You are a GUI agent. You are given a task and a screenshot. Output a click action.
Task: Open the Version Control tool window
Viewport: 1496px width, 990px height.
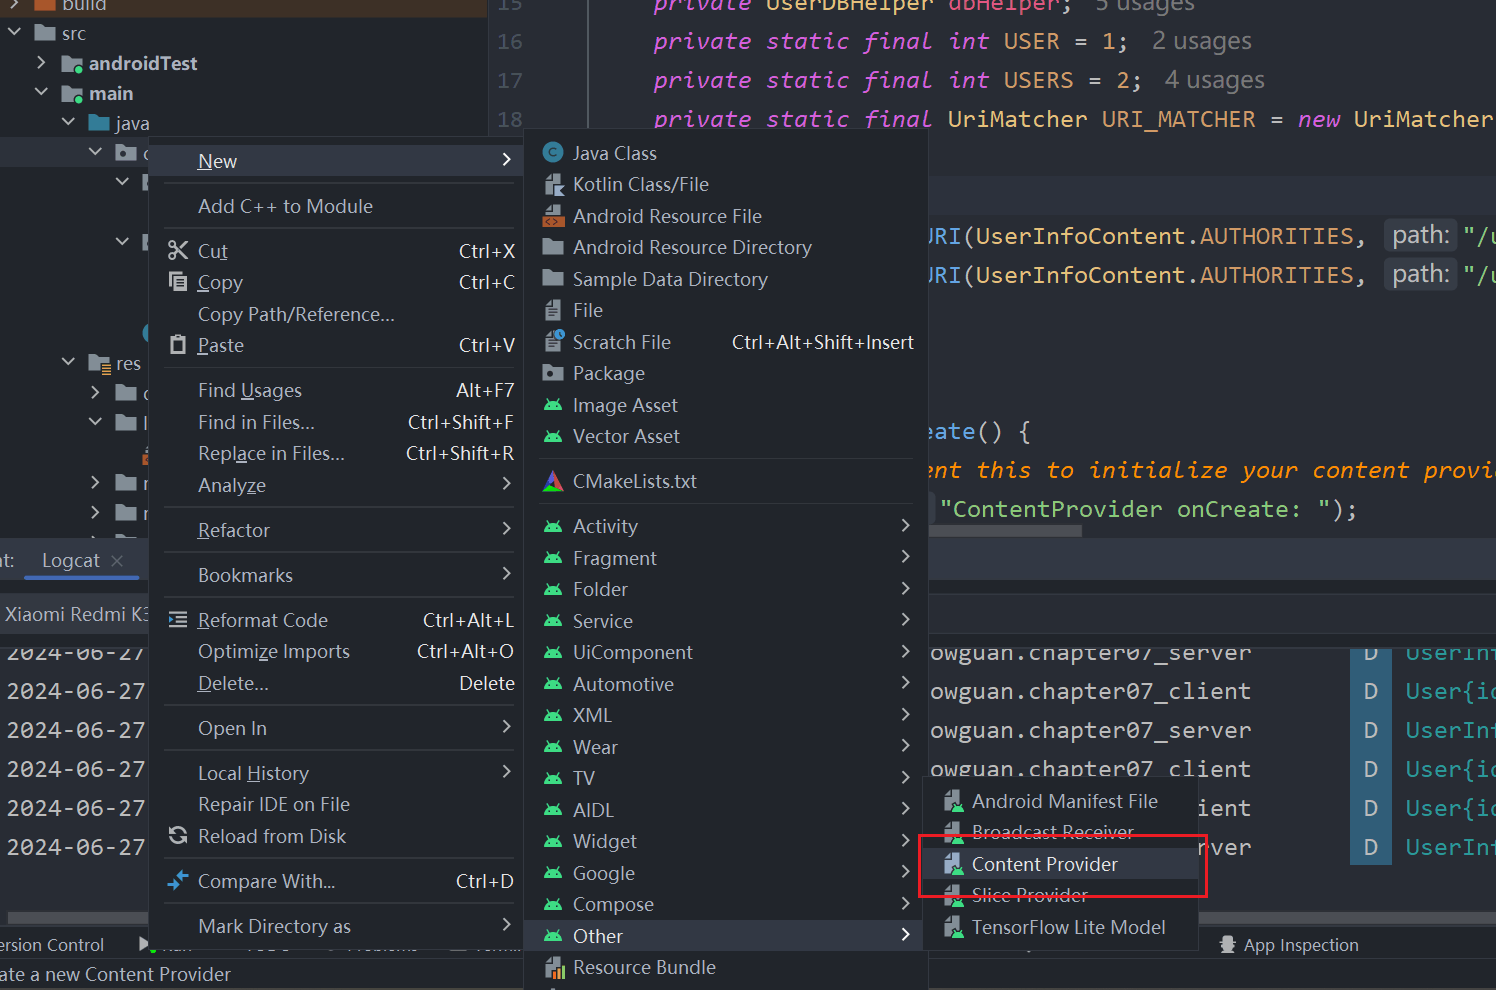tap(50, 944)
